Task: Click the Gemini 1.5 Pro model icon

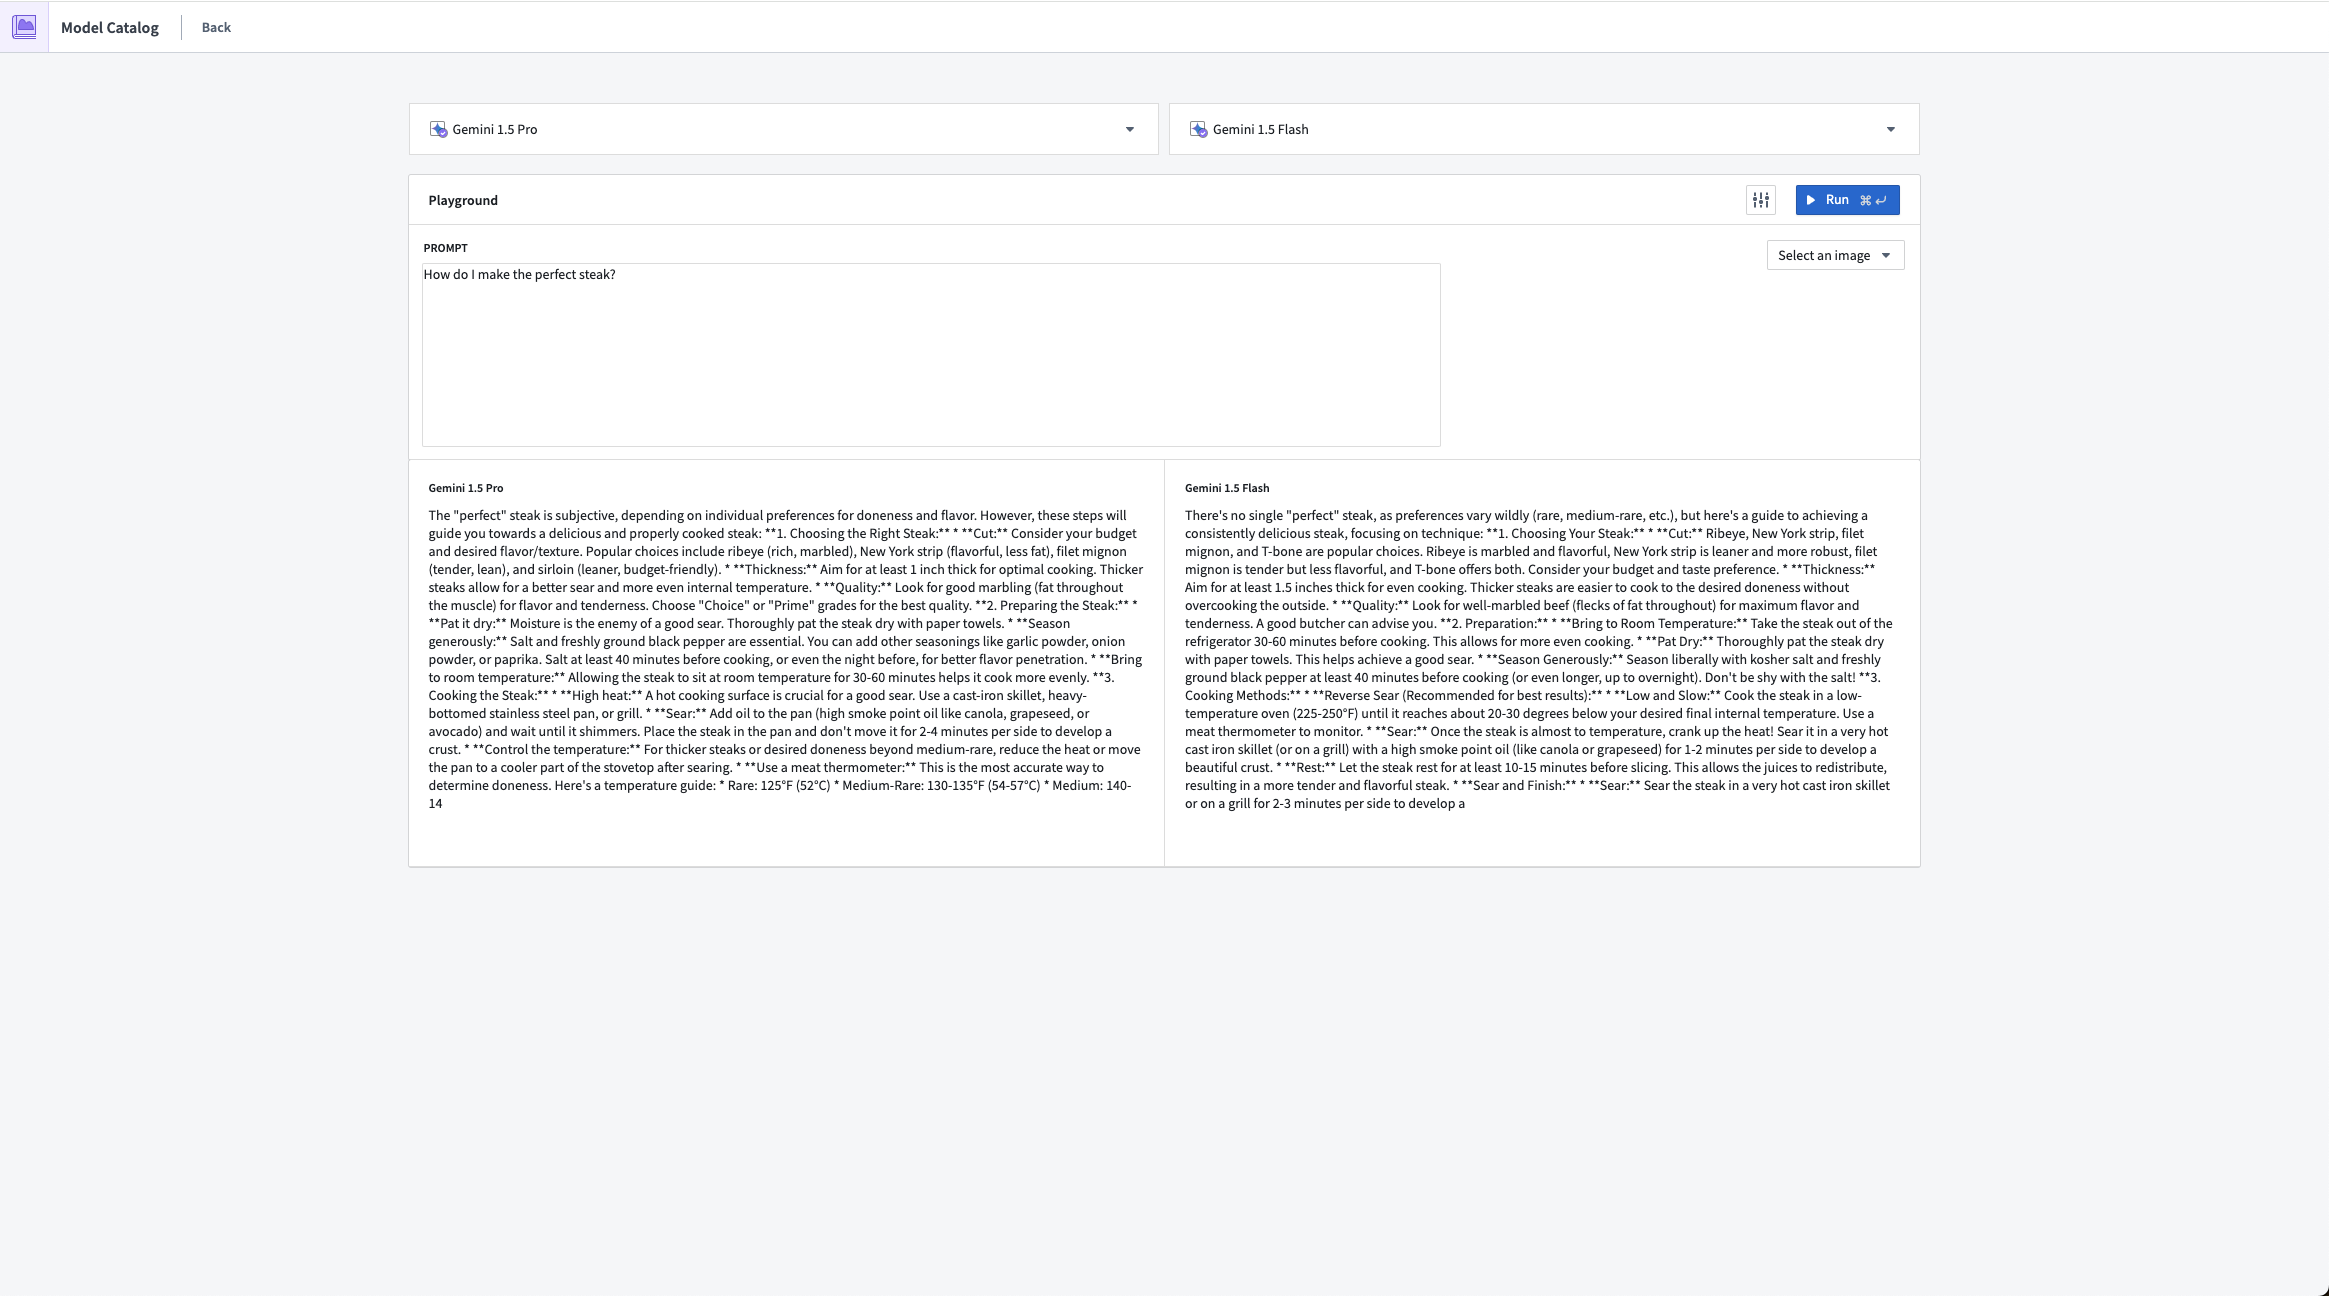Action: [x=438, y=129]
